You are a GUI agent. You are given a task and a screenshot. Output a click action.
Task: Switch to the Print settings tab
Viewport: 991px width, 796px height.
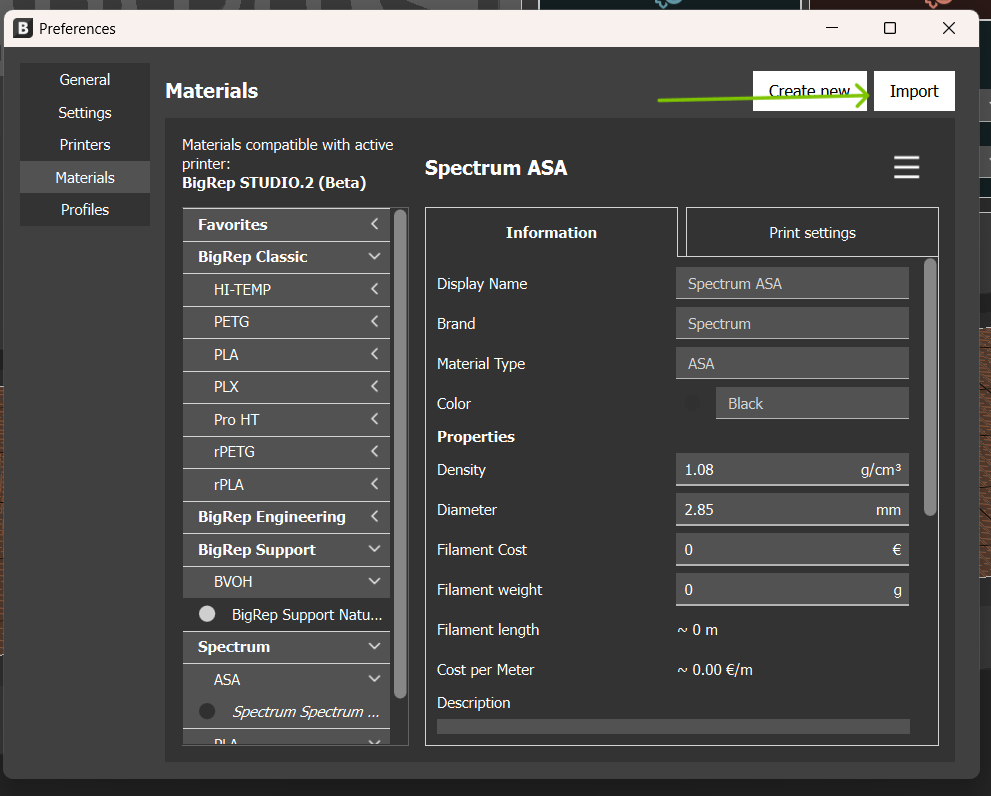(812, 233)
